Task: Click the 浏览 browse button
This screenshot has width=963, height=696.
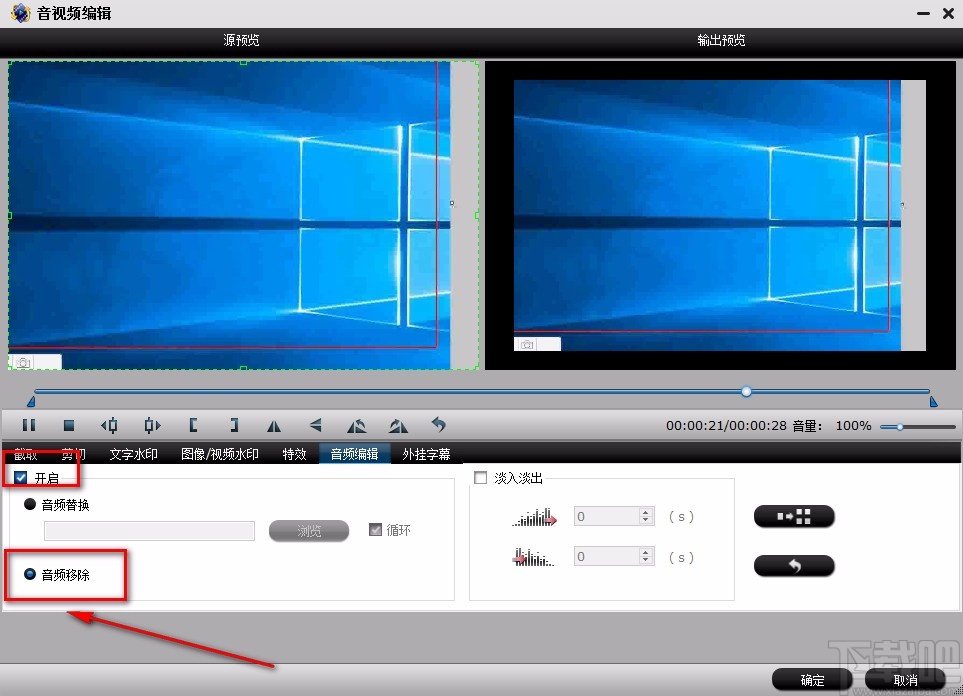Action: (x=308, y=530)
